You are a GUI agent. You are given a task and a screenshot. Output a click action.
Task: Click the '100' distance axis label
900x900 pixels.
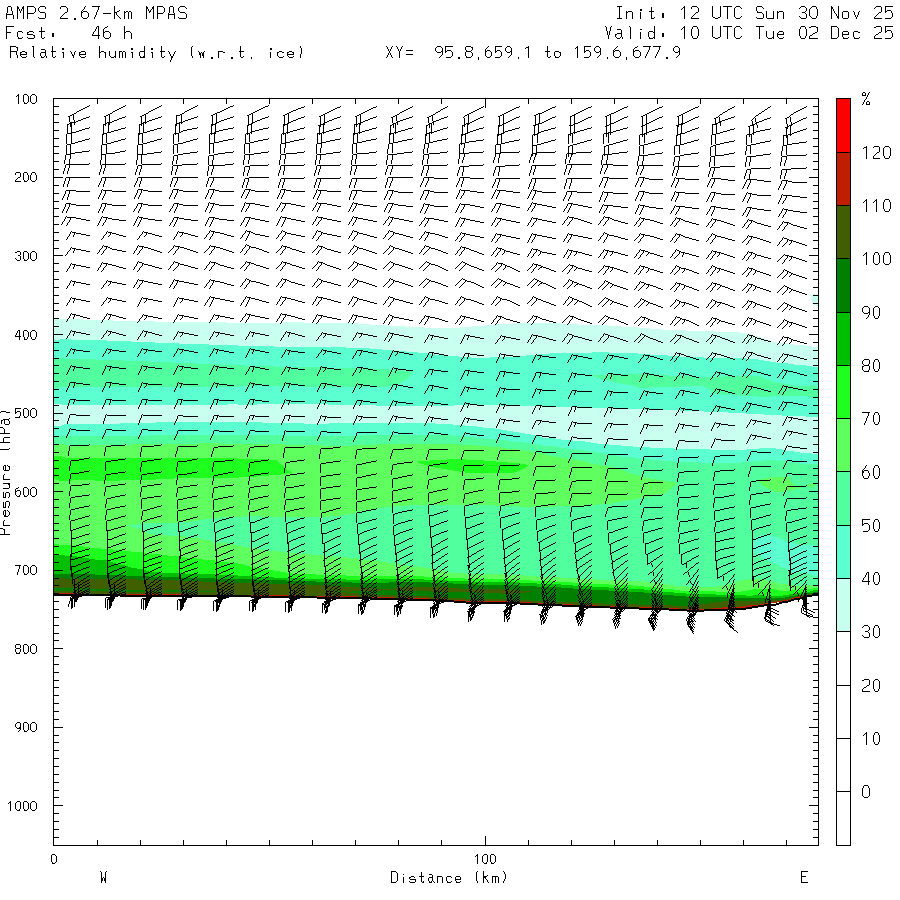pyautogui.click(x=485, y=859)
